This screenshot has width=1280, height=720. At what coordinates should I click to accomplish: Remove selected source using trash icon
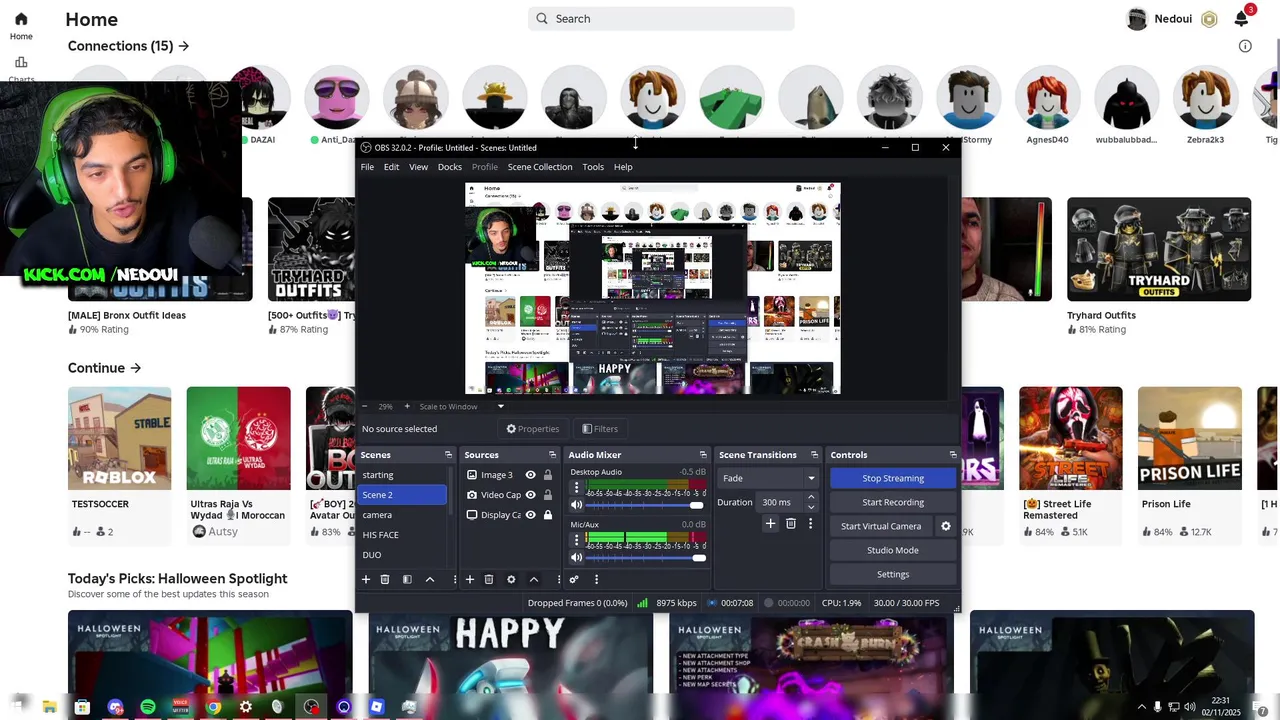point(489,579)
